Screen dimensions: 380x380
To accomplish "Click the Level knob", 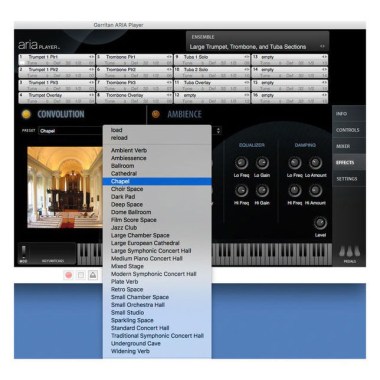I will pyautogui.click(x=320, y=223).
